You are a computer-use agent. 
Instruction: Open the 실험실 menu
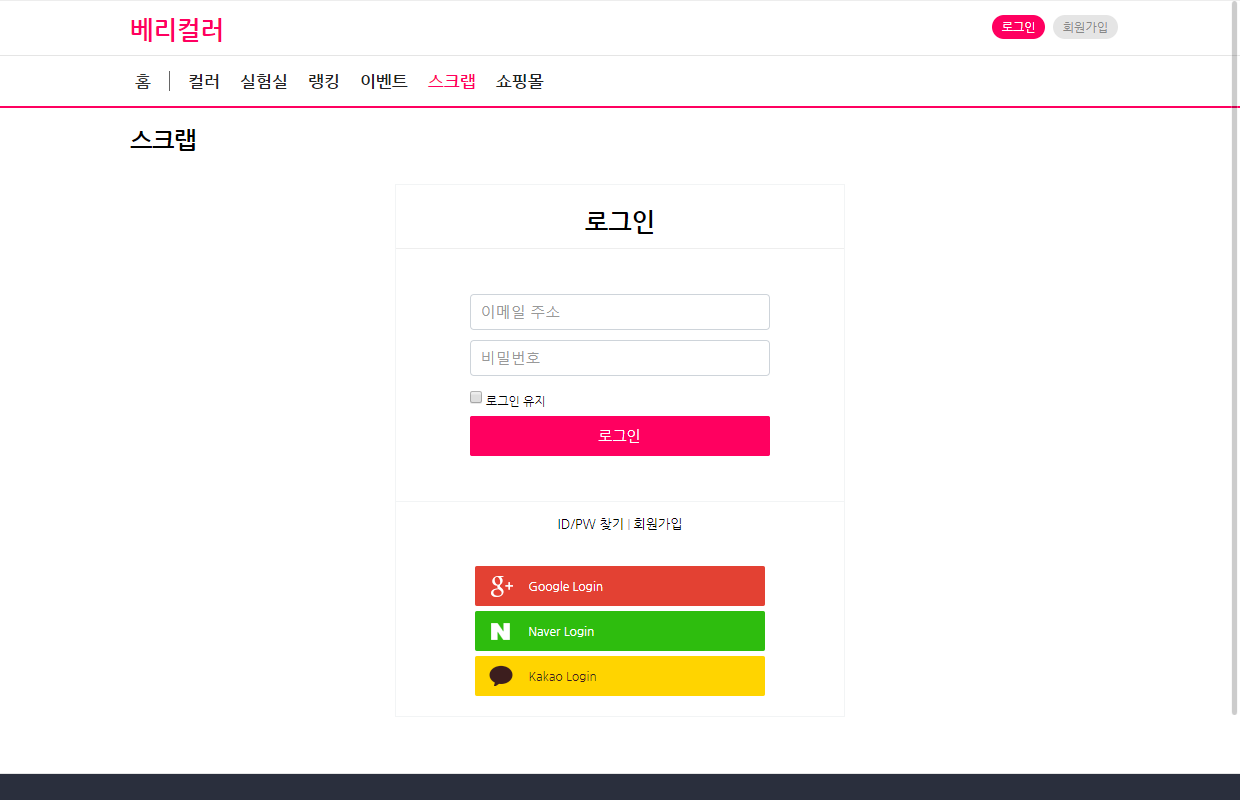coord(264,81)
